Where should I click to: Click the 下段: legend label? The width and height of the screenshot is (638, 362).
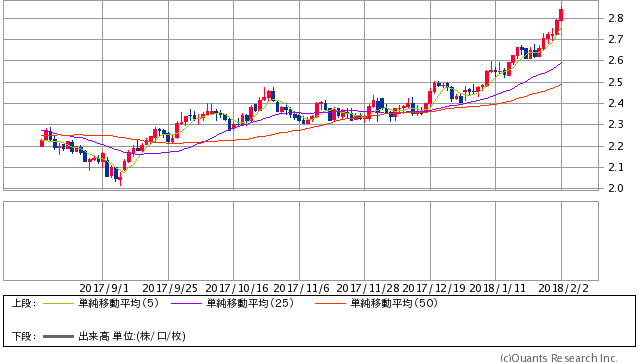click(x=24, y=336)
